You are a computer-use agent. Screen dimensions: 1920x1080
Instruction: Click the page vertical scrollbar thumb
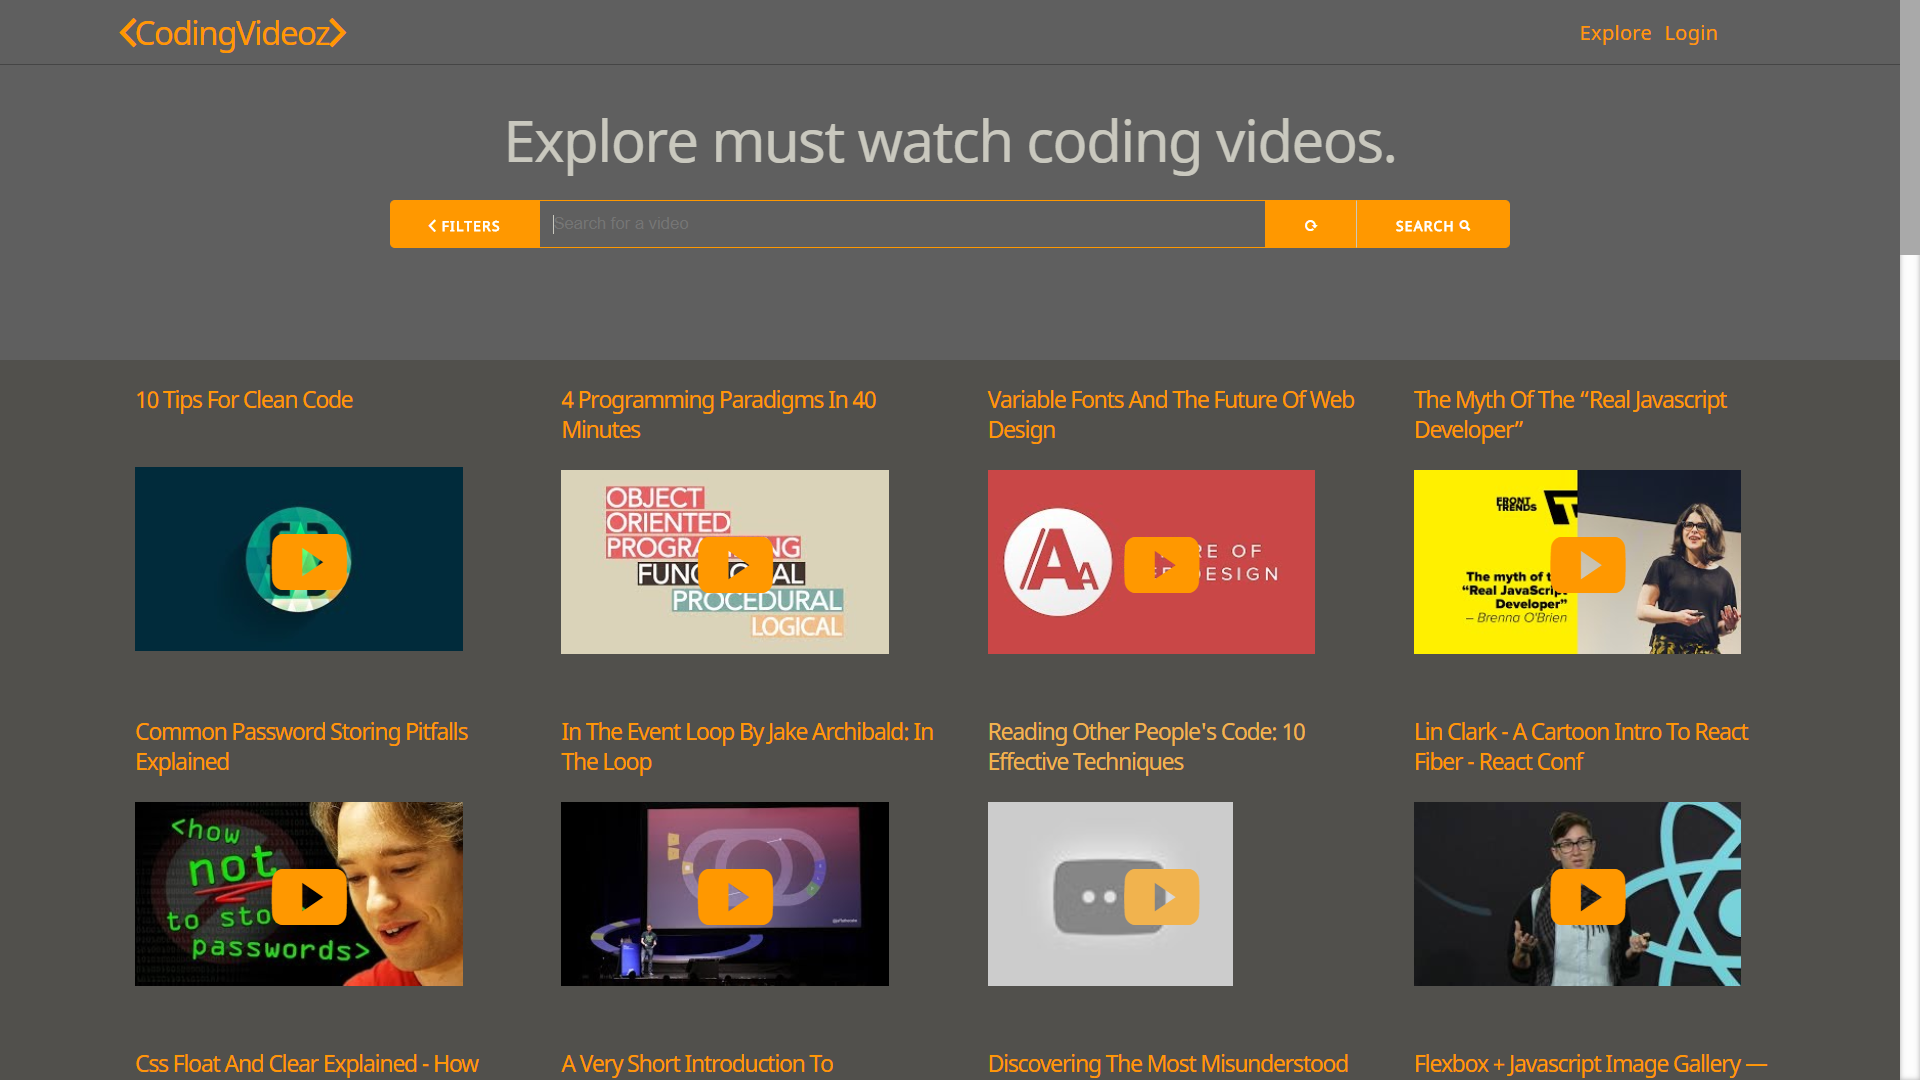tap(1910, 127)
